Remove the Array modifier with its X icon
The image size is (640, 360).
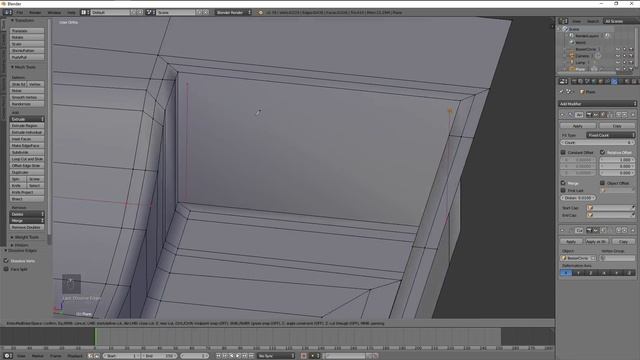pos(633,115)
